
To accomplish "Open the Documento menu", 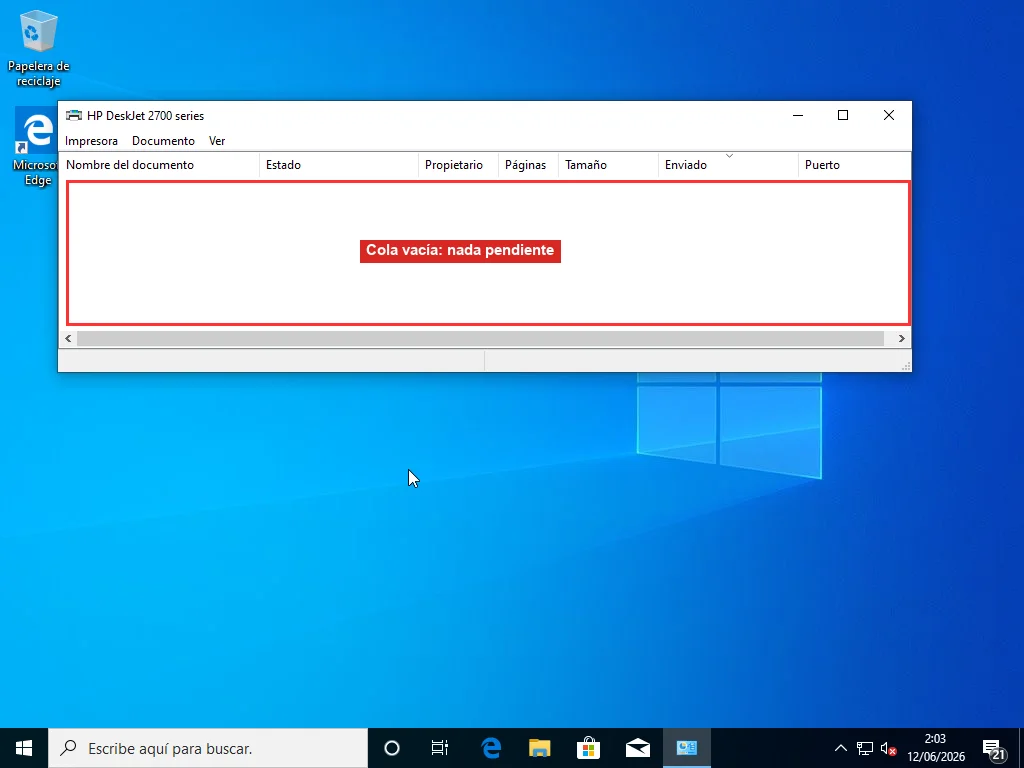I will point(163,140).
